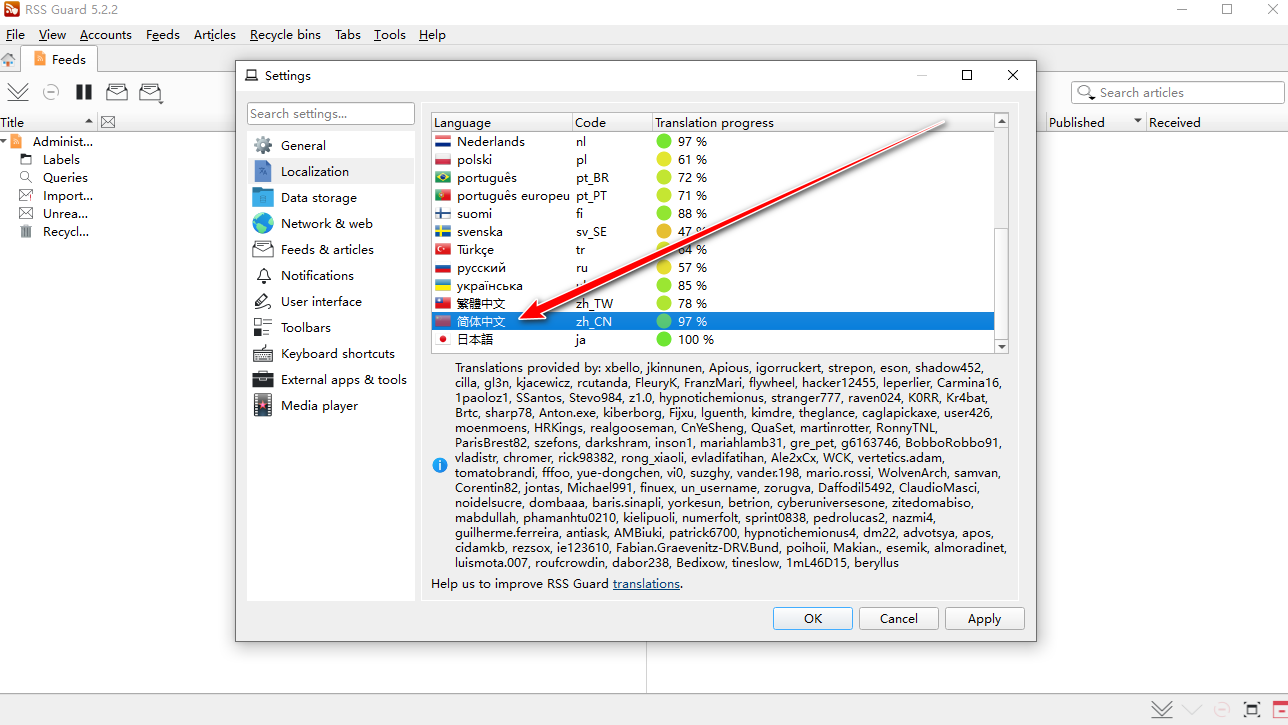Select the português pt_BR language row
The width and height of the screenshot is (1288, 725).
click(713, 177)
